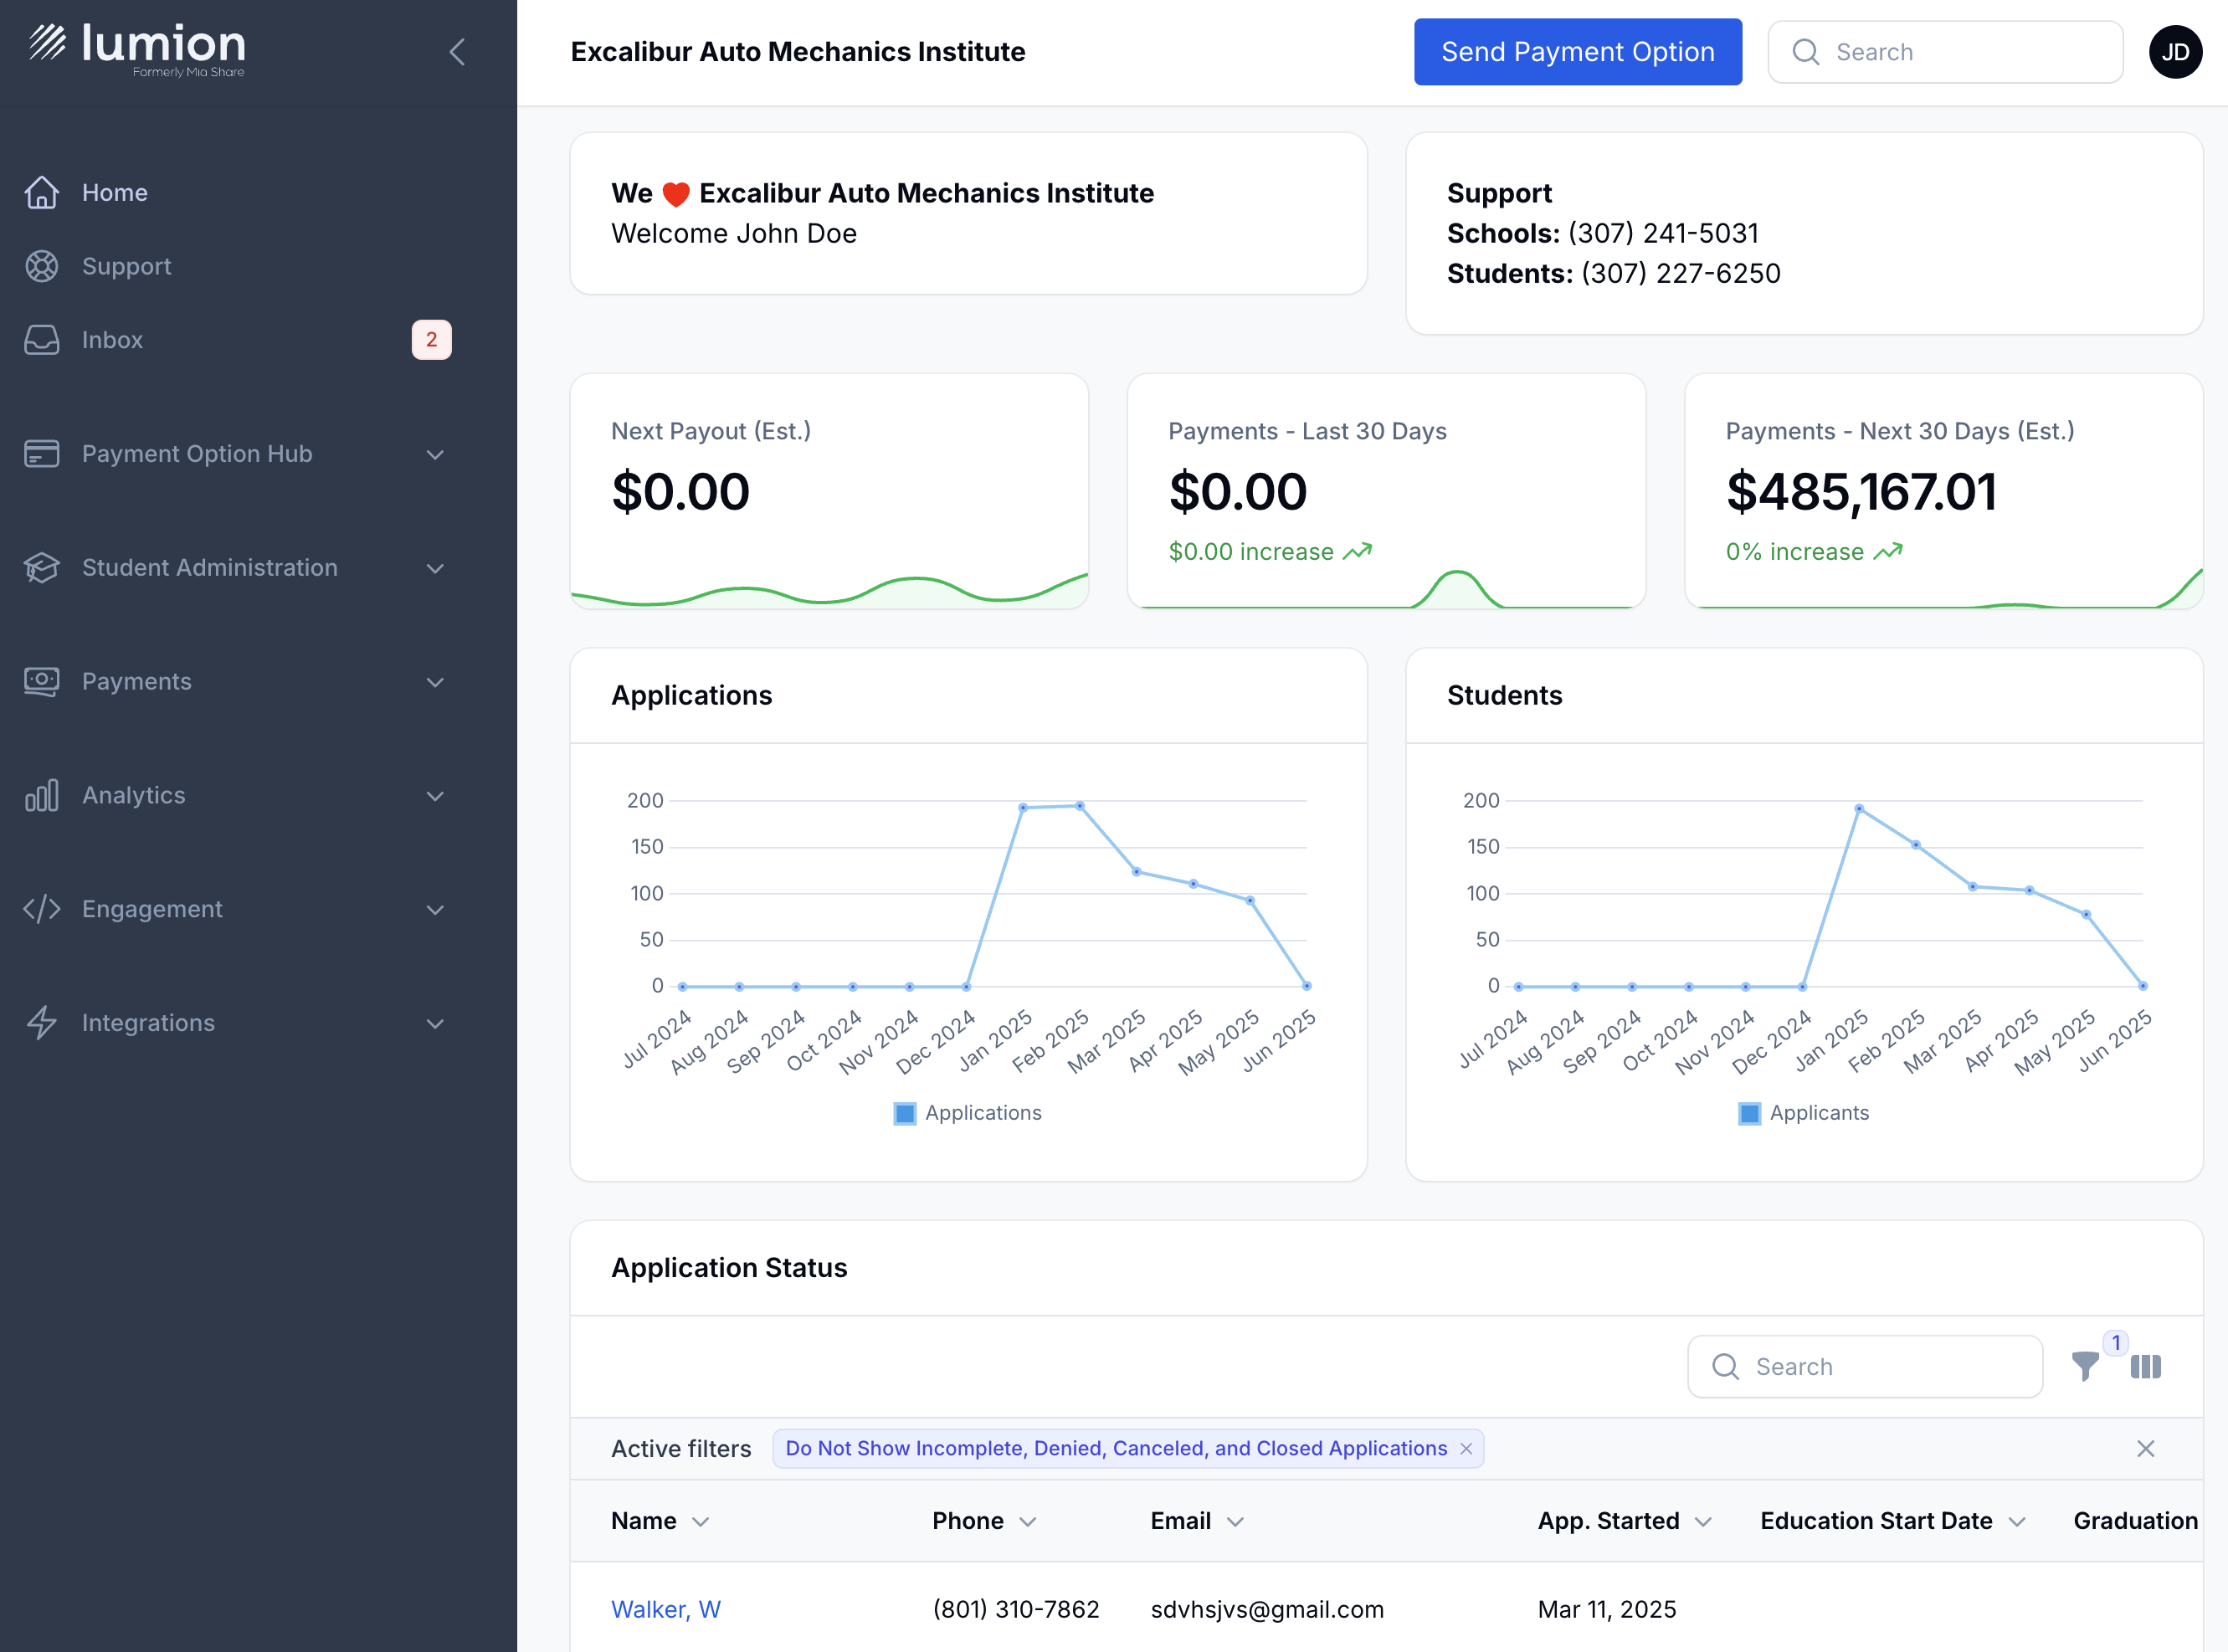Expand the Analytics section chevron

point(435,796)
